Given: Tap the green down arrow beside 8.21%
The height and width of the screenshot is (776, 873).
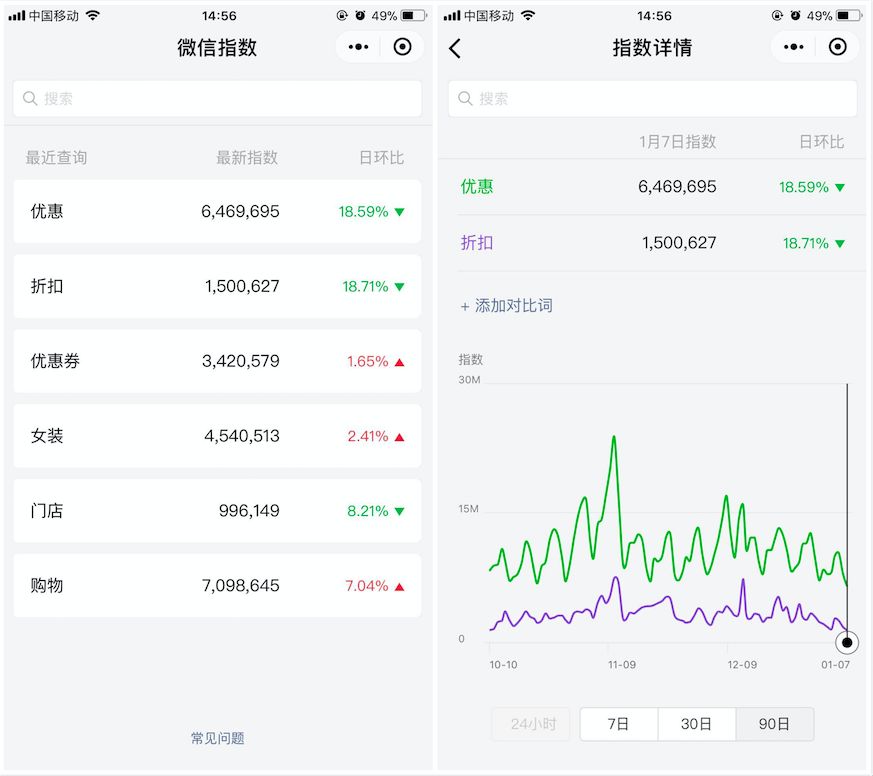Looking at the screenshot, I should pyautogui.click(x=399, y=511).
